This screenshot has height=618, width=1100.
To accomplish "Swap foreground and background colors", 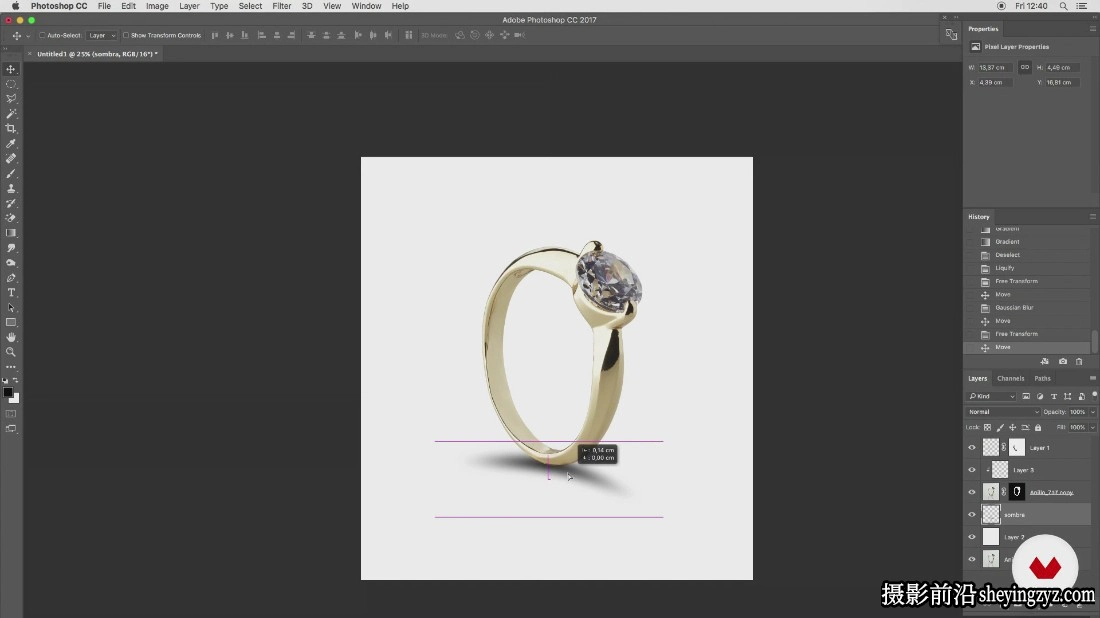I will 15,380.
